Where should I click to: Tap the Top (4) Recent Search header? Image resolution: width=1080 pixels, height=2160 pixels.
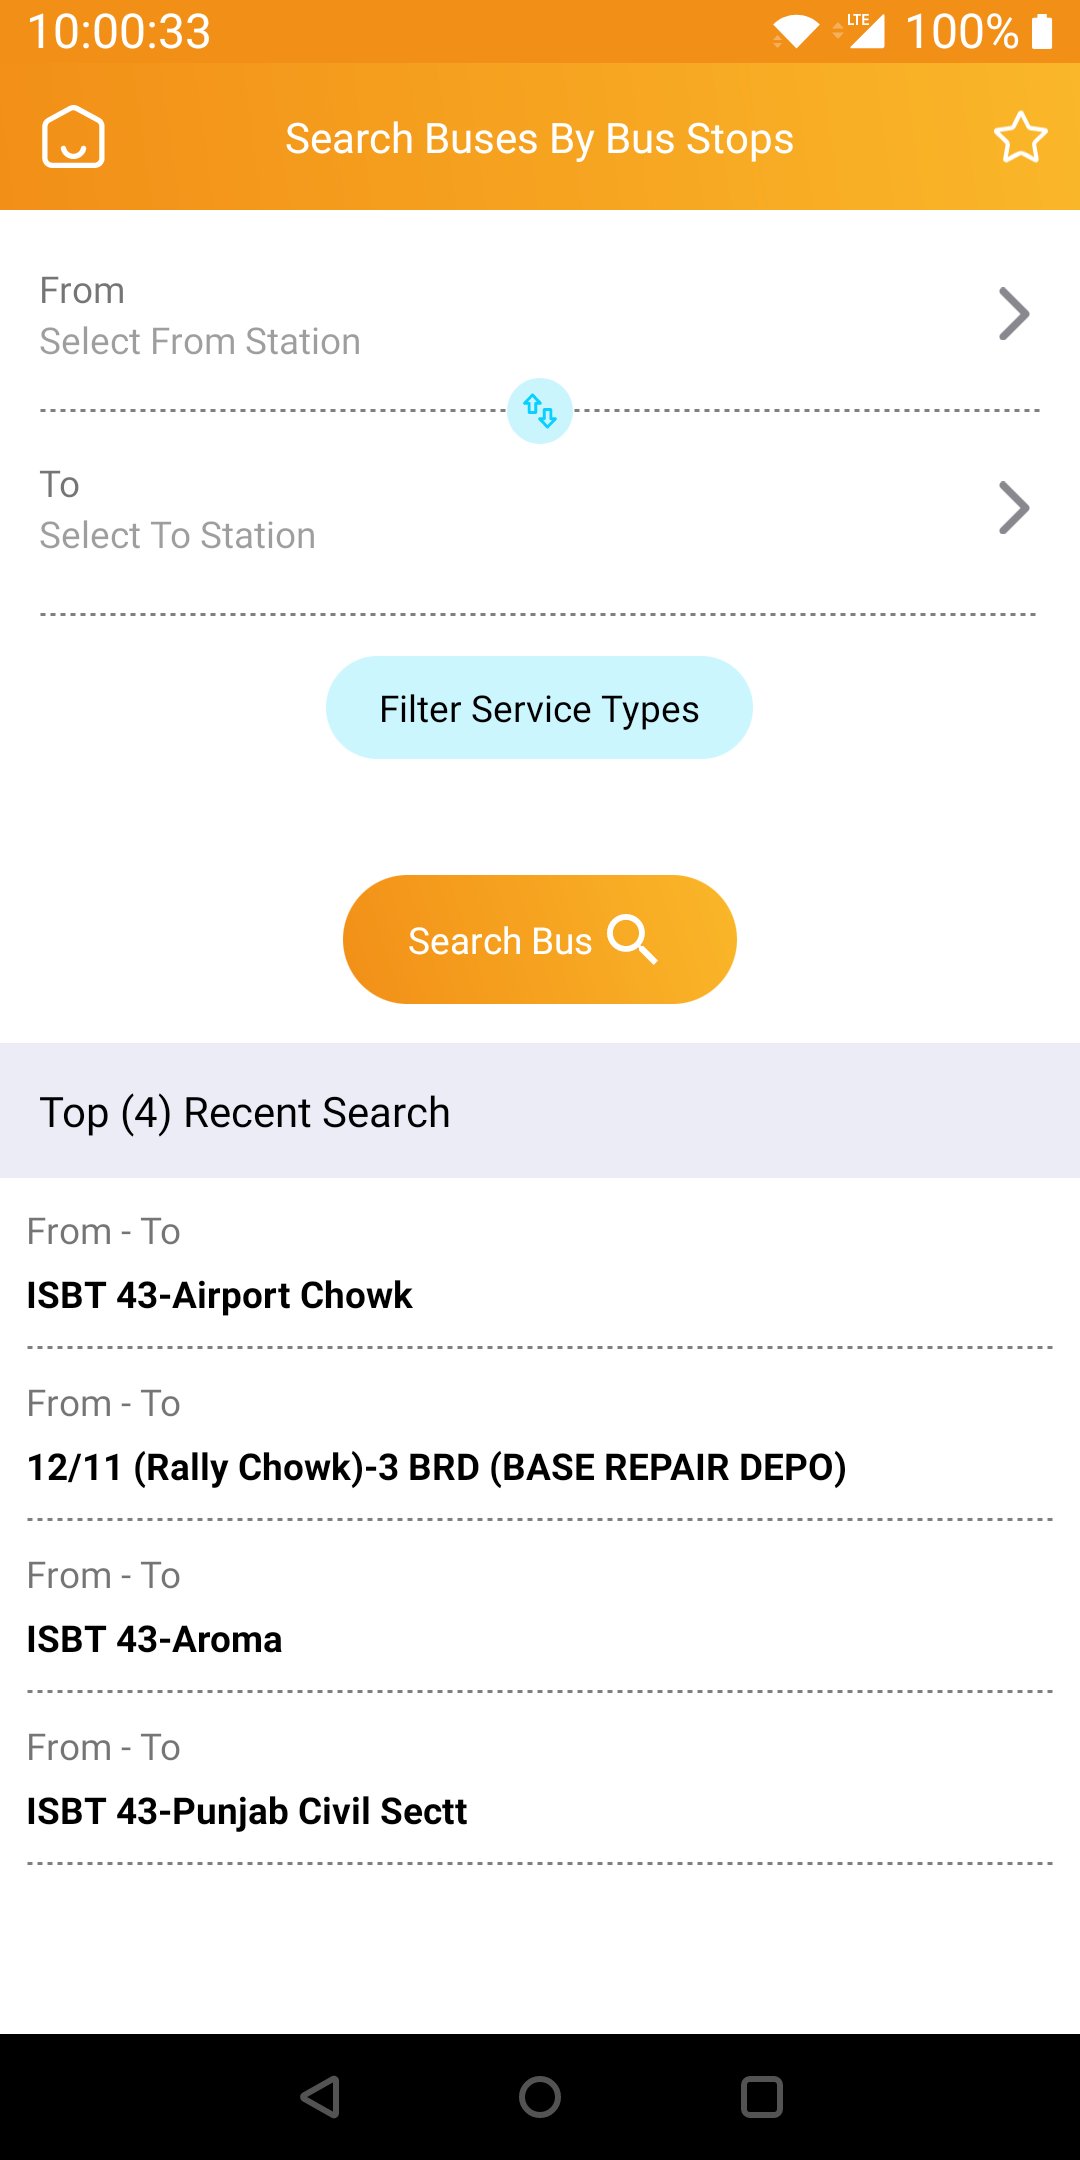[245, 1112]
